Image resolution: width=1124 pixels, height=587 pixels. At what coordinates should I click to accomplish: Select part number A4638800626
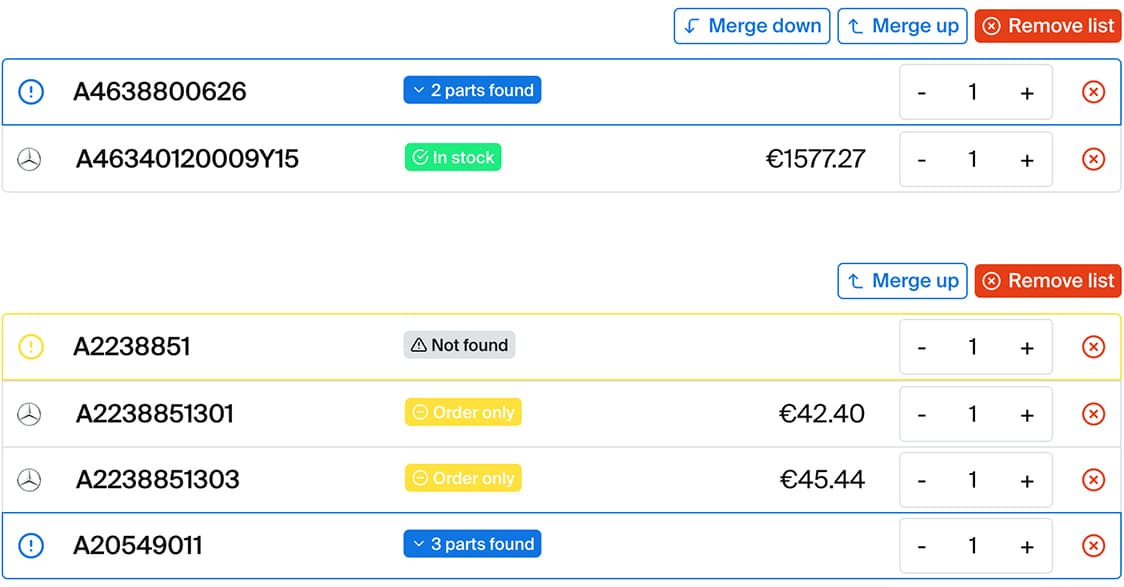pyautogui.click(x=160, y=92)
